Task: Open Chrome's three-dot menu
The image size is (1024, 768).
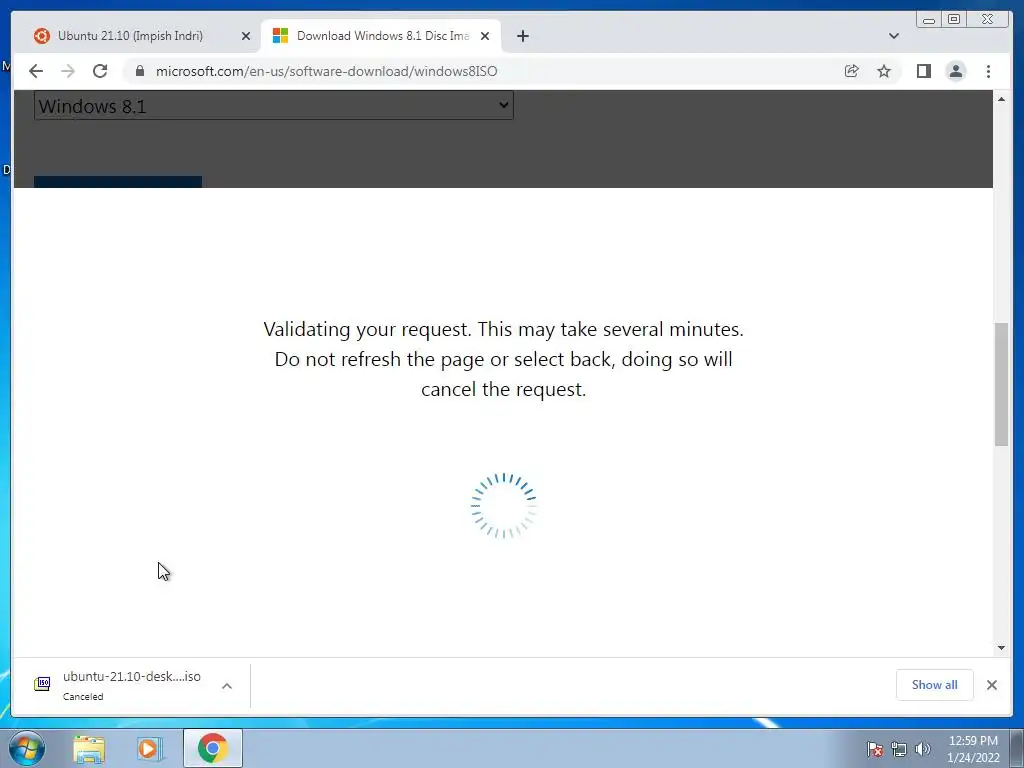Action: click(x=988, y=71)
